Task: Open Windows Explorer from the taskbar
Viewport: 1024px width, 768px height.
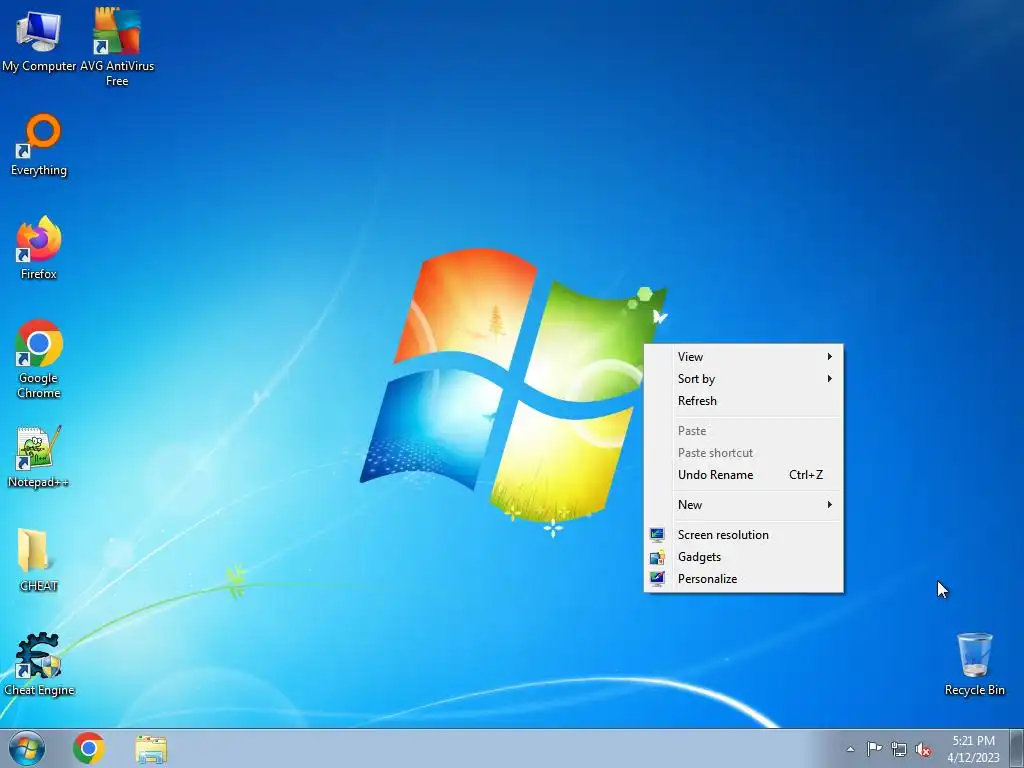Action: [x=151, y=749]
